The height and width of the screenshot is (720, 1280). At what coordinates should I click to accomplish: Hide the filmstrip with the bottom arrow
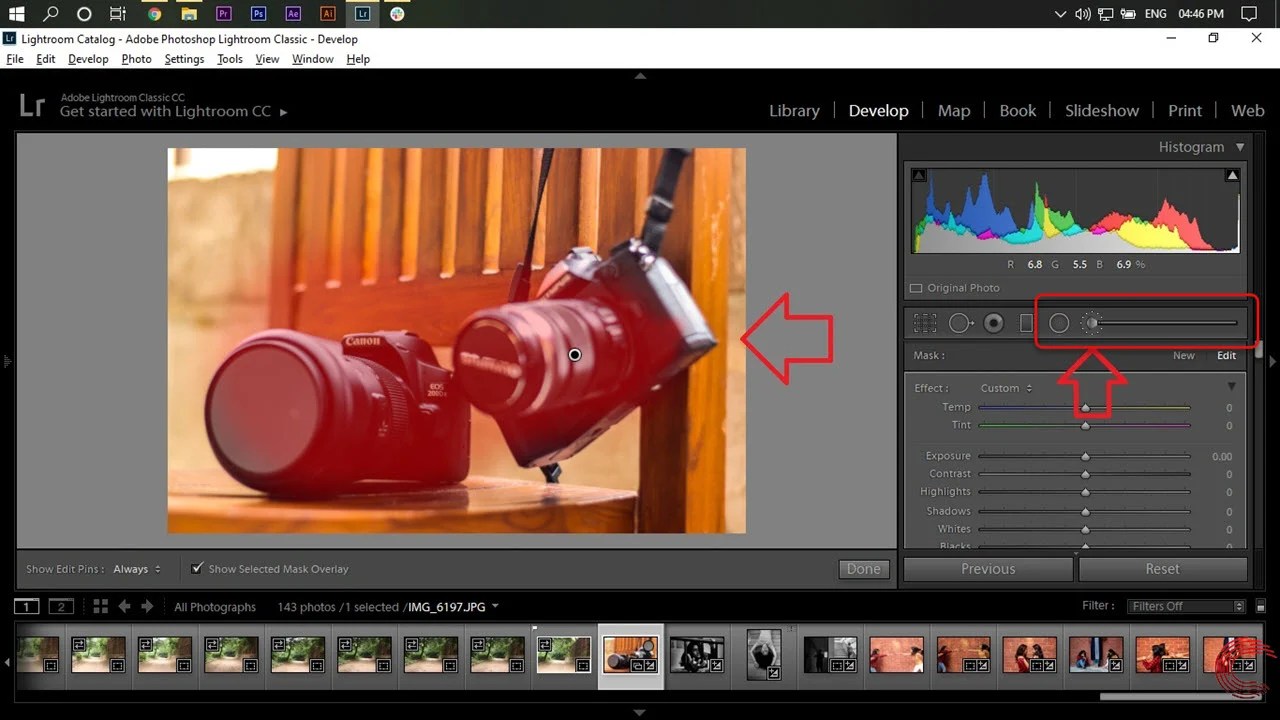pos(640,713)
